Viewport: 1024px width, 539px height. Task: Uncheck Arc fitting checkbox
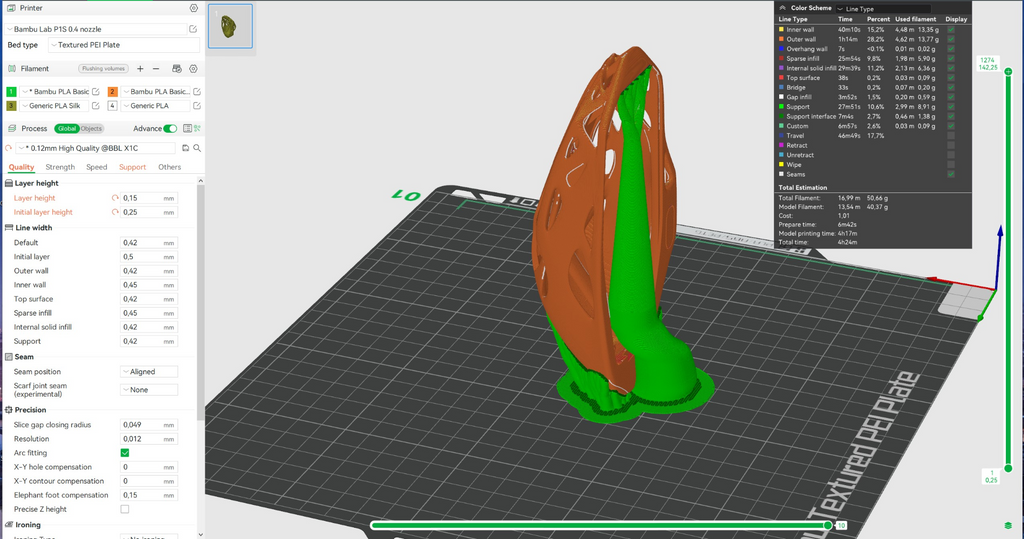coord(125,453)
